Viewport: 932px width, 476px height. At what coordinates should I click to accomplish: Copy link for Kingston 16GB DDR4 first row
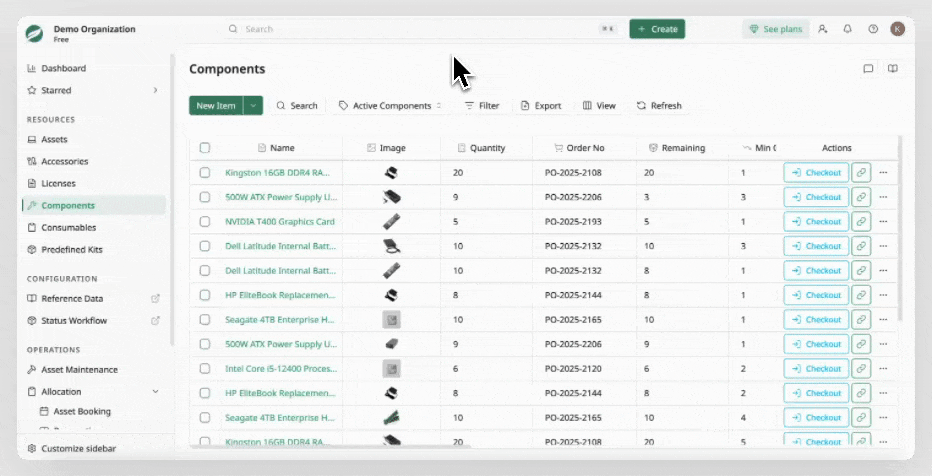pos(861,172)
